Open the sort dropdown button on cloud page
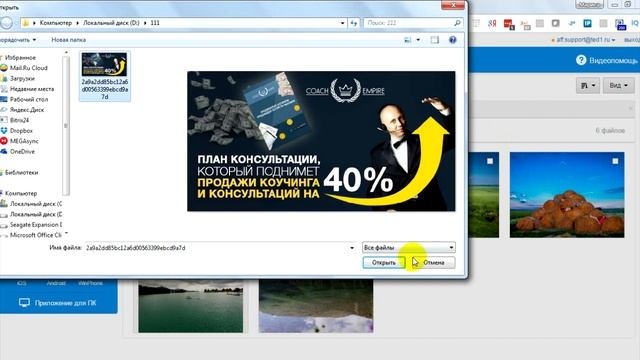Screen dimensions: 640x360 tap(587, 86)
